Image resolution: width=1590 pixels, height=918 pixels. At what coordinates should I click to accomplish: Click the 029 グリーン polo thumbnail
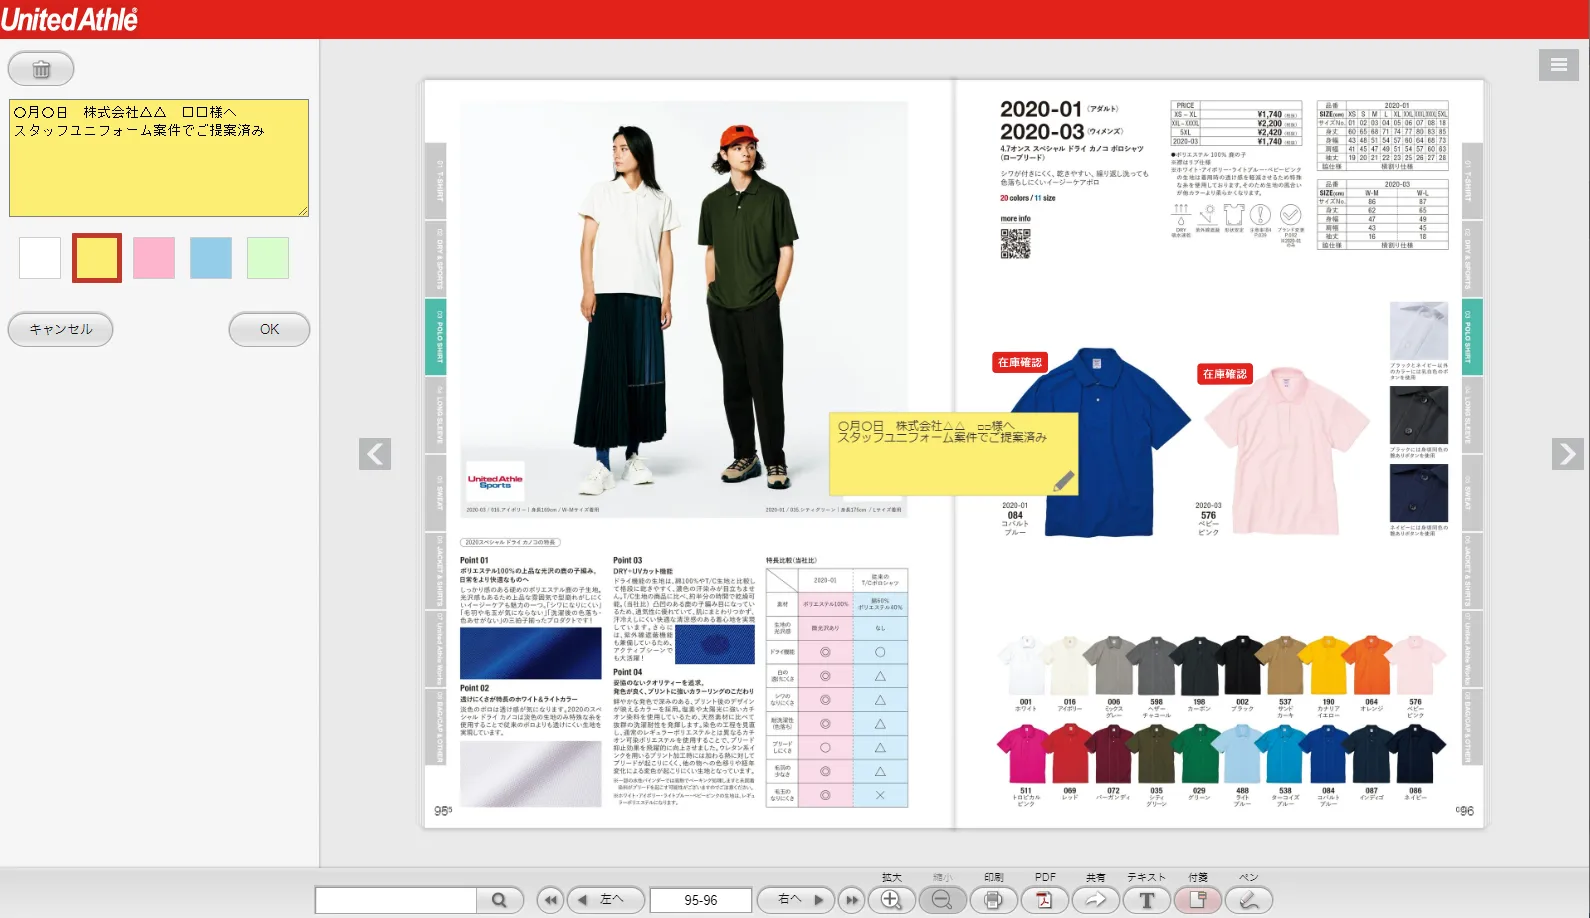[x=1199, y=755]
